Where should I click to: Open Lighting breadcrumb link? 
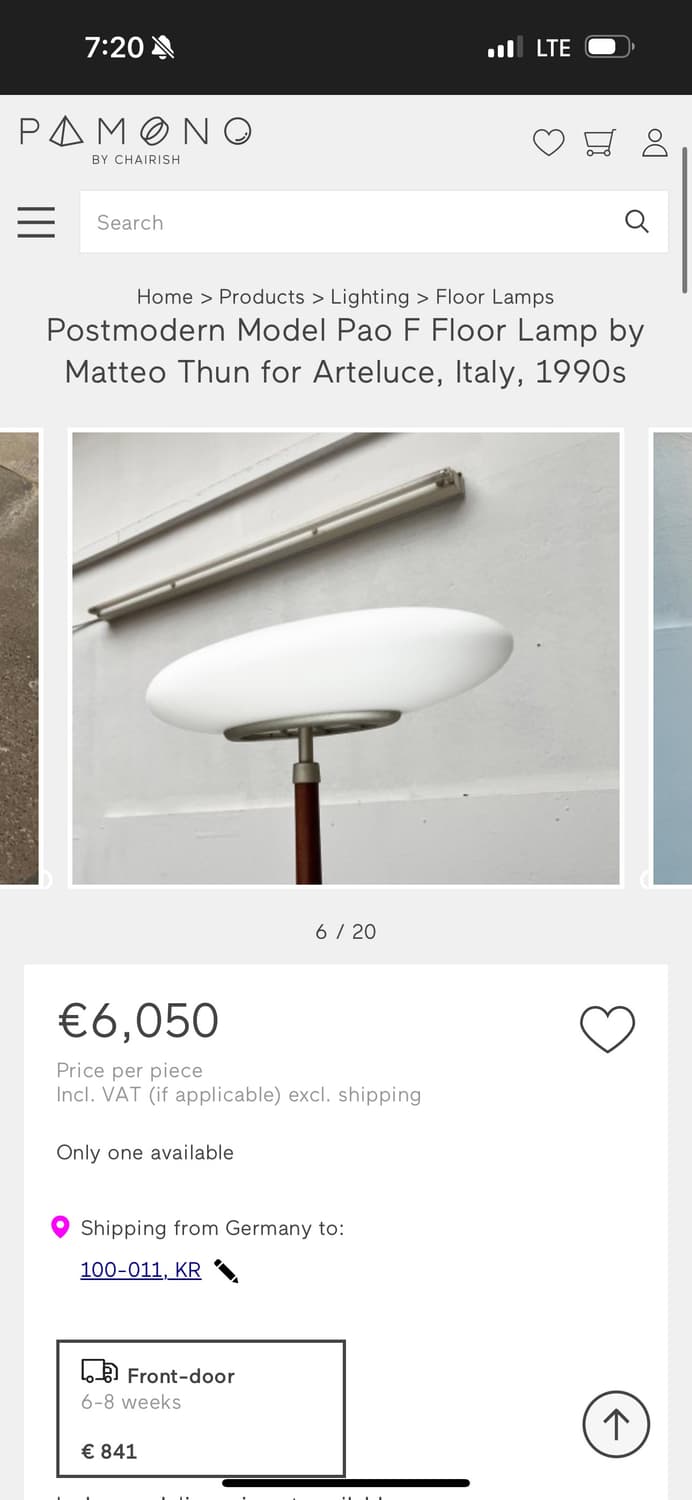click(370, 297)
